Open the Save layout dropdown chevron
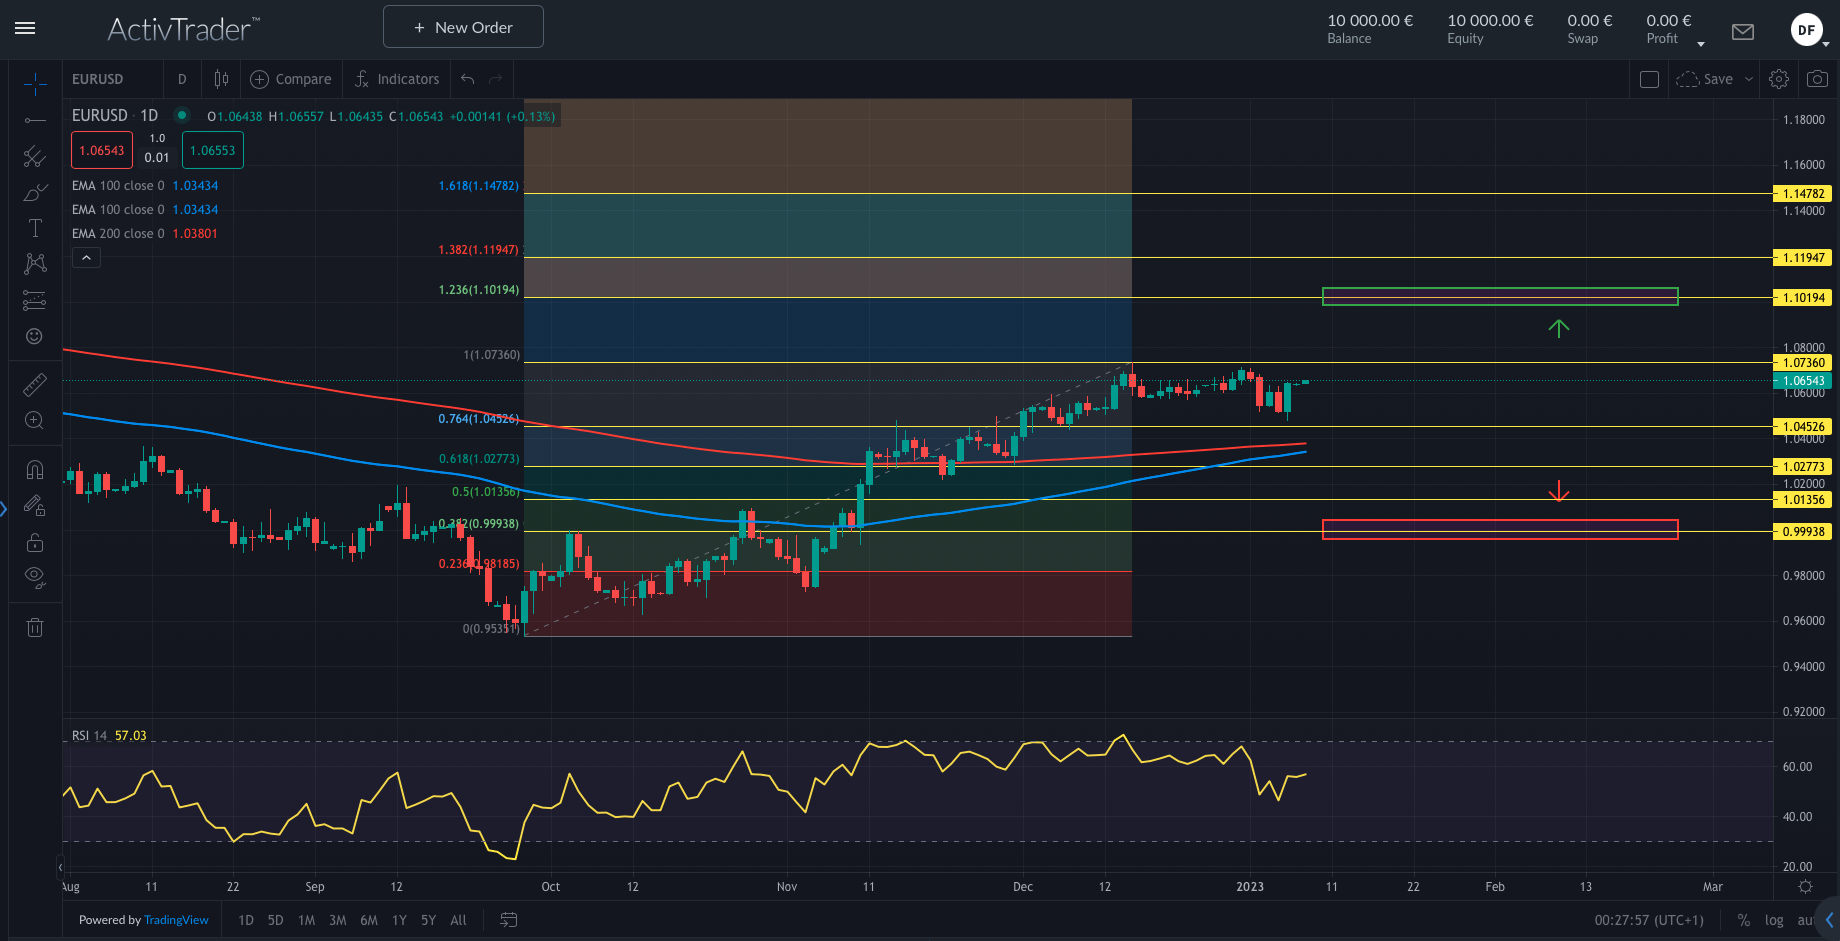The width and height of the screenshot is (1840, 941). click(1748, 79)
